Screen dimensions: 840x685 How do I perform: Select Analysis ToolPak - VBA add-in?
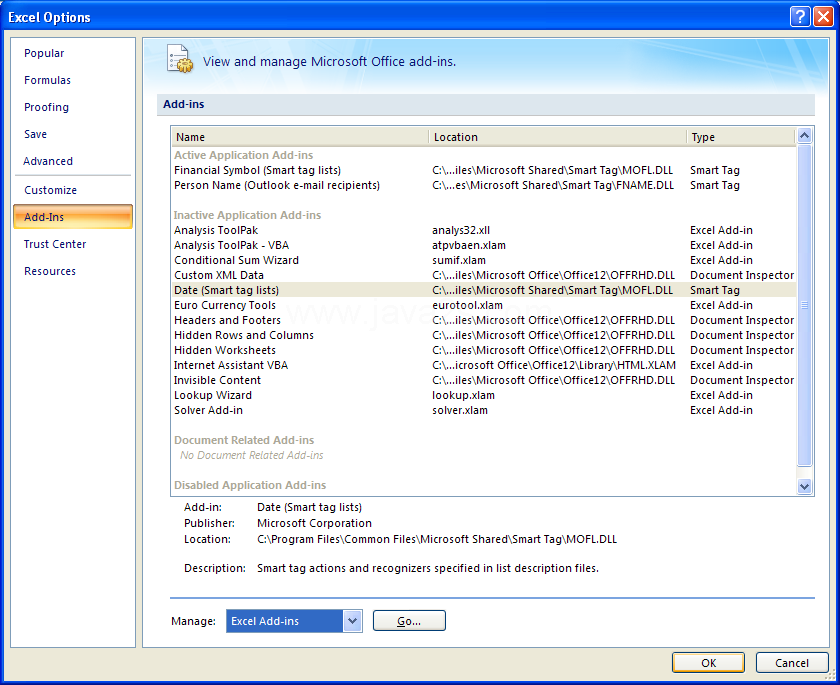[484, 245]
